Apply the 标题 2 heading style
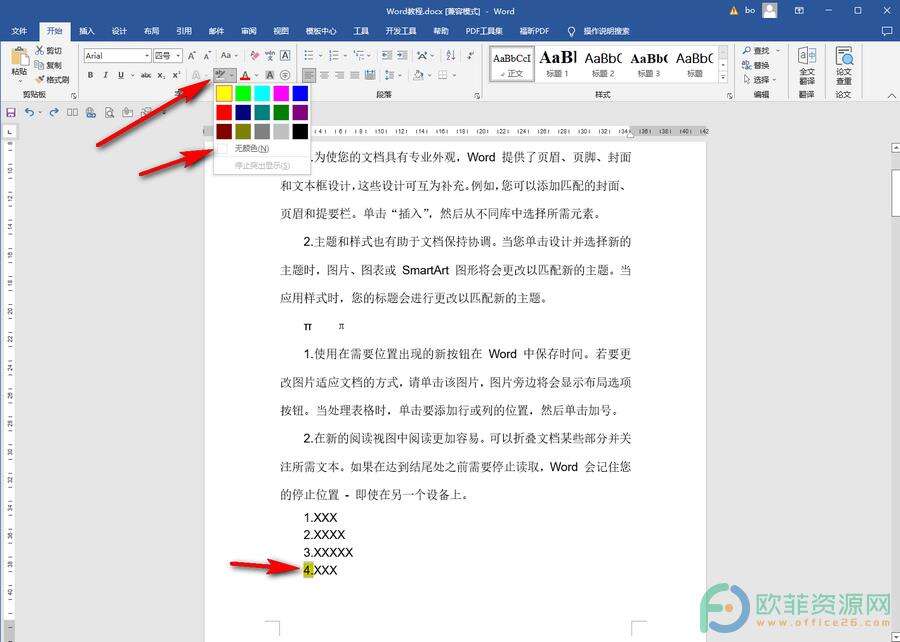 click(603, 64)
